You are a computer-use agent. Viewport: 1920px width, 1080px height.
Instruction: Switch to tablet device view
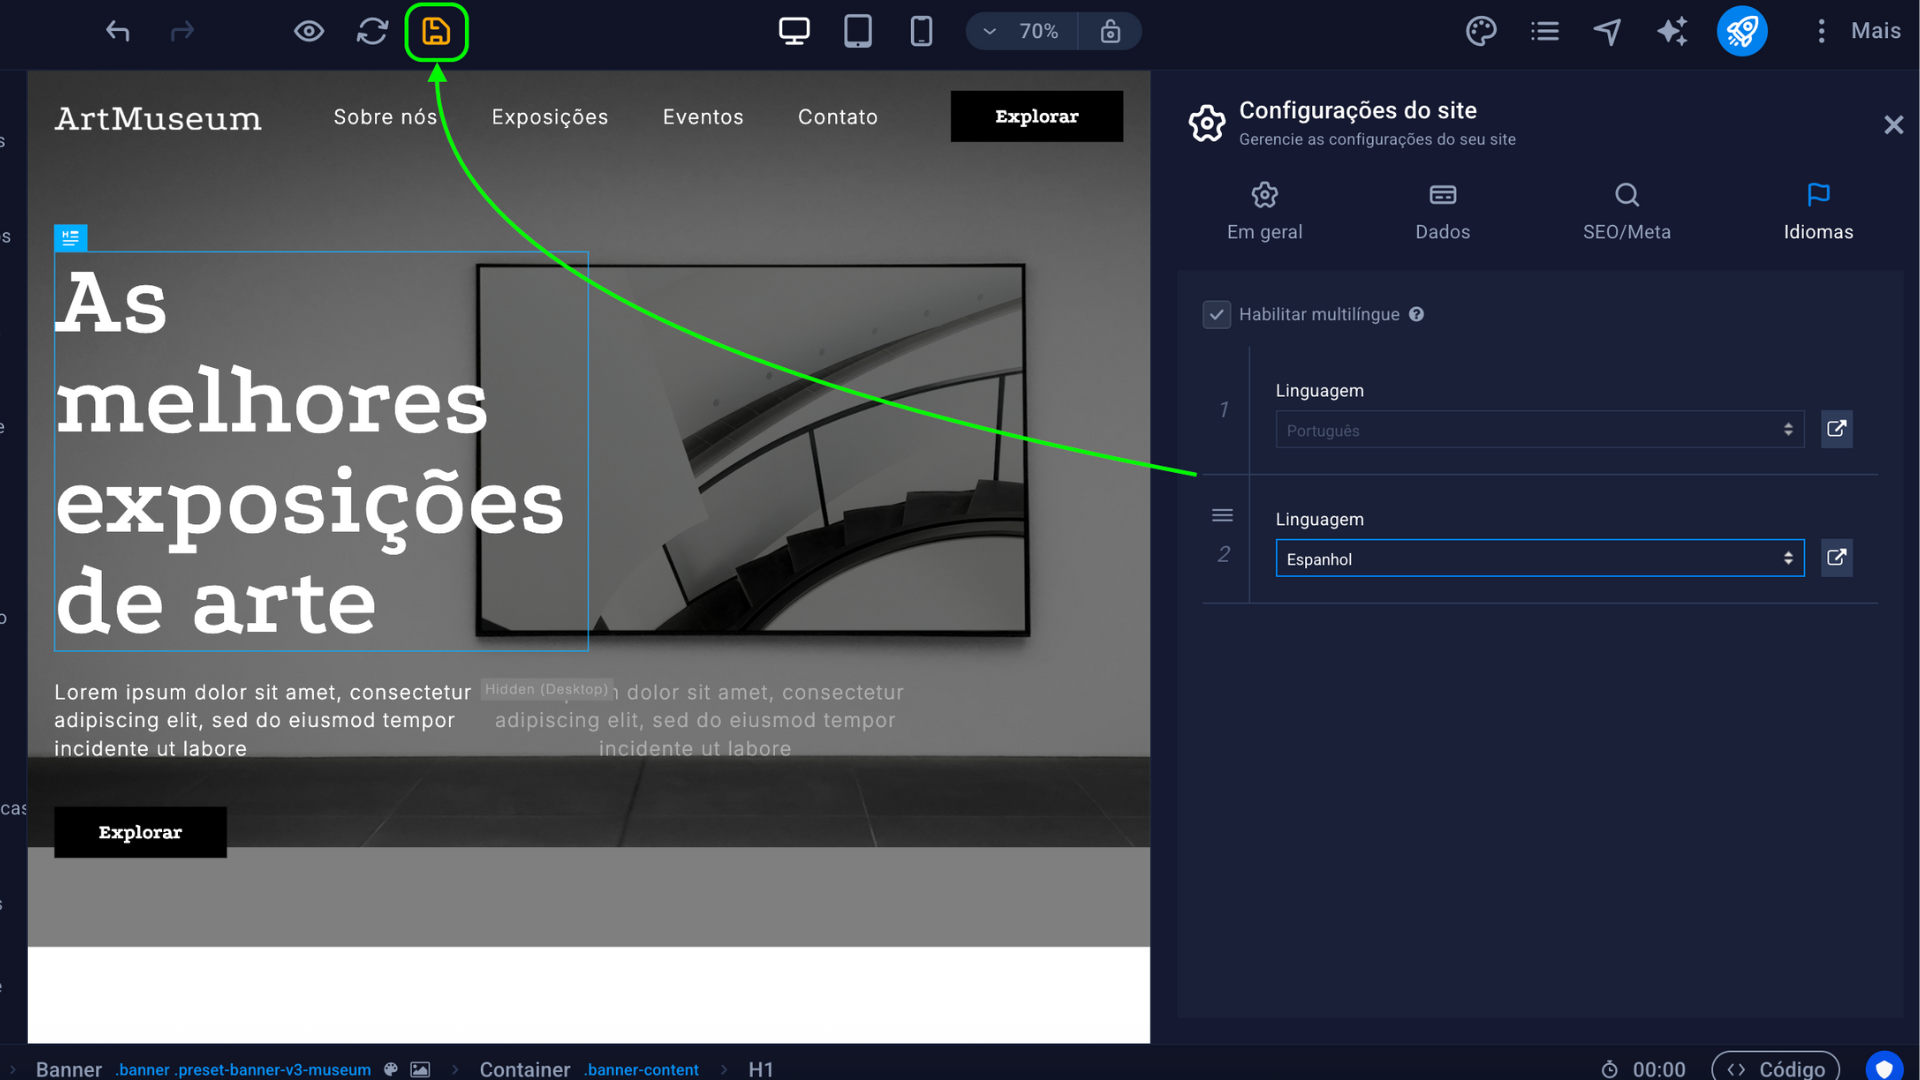(858, 31)
